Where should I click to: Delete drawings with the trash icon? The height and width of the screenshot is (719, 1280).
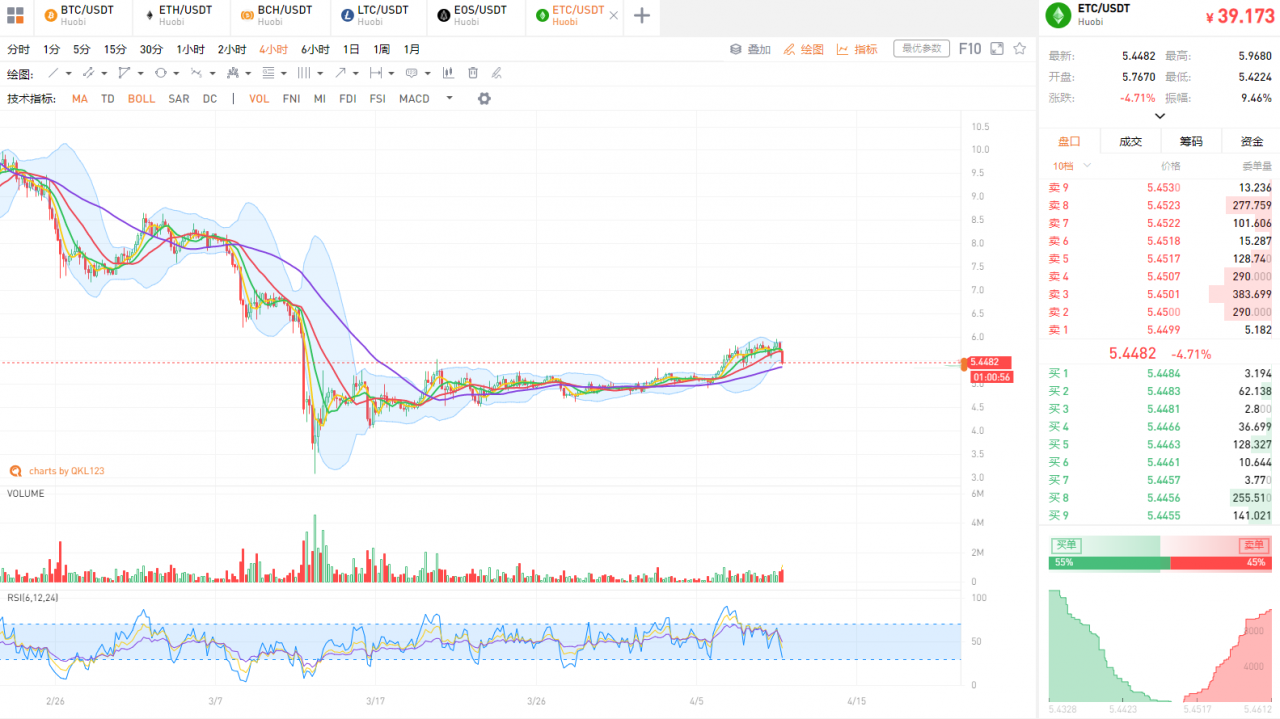click(x=473, y=73)
